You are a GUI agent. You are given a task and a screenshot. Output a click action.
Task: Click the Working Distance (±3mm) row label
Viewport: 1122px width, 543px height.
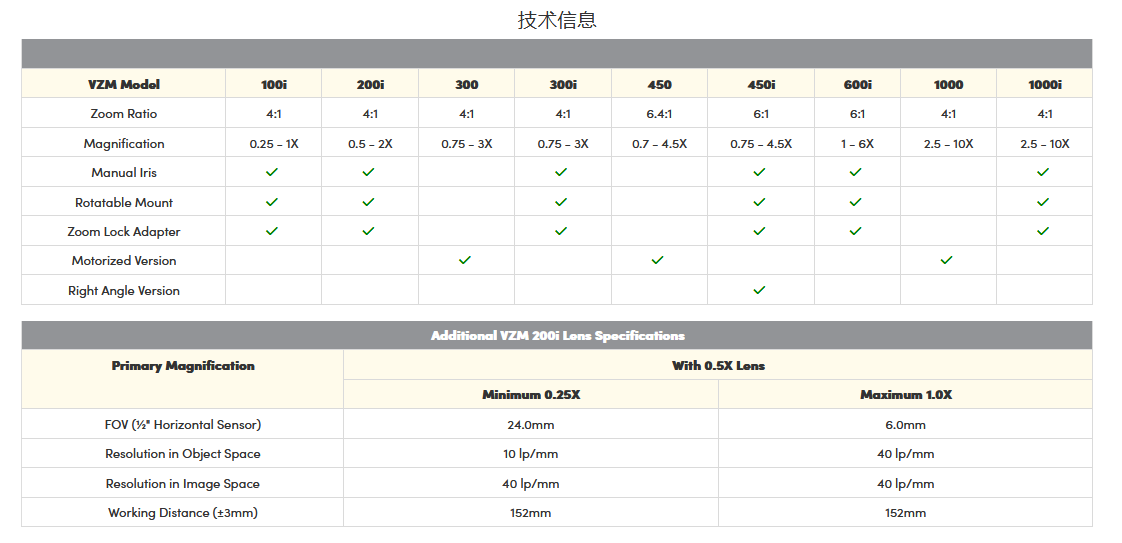point(183,513)
